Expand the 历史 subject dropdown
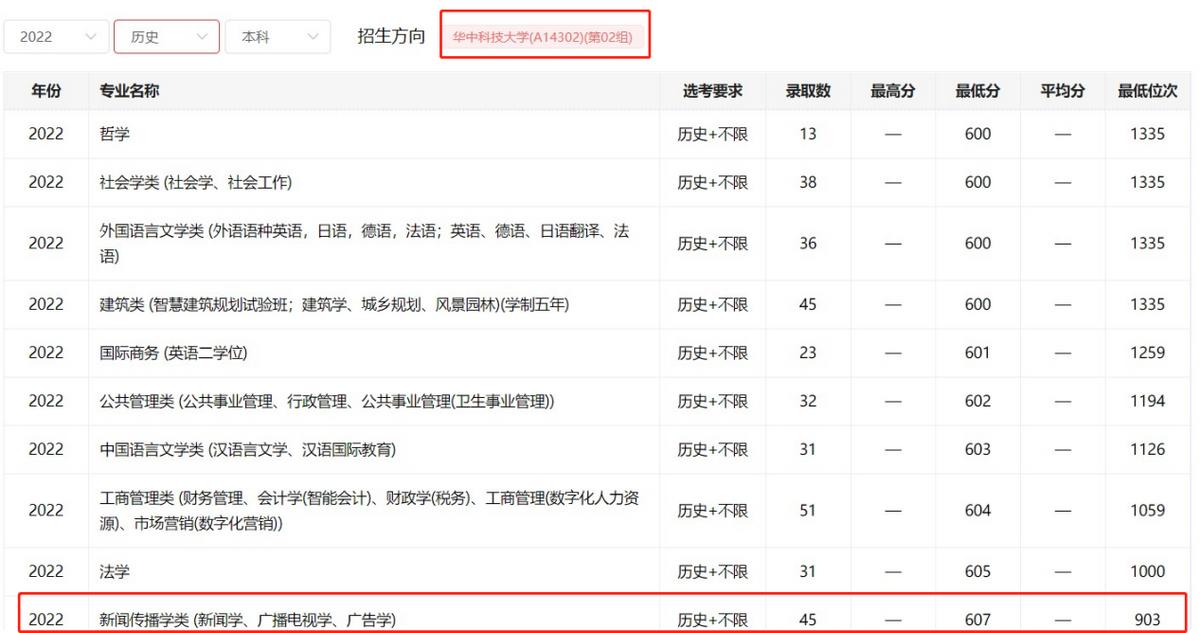Viewport: 1200px width, 633px height. [x=166, y=36]
